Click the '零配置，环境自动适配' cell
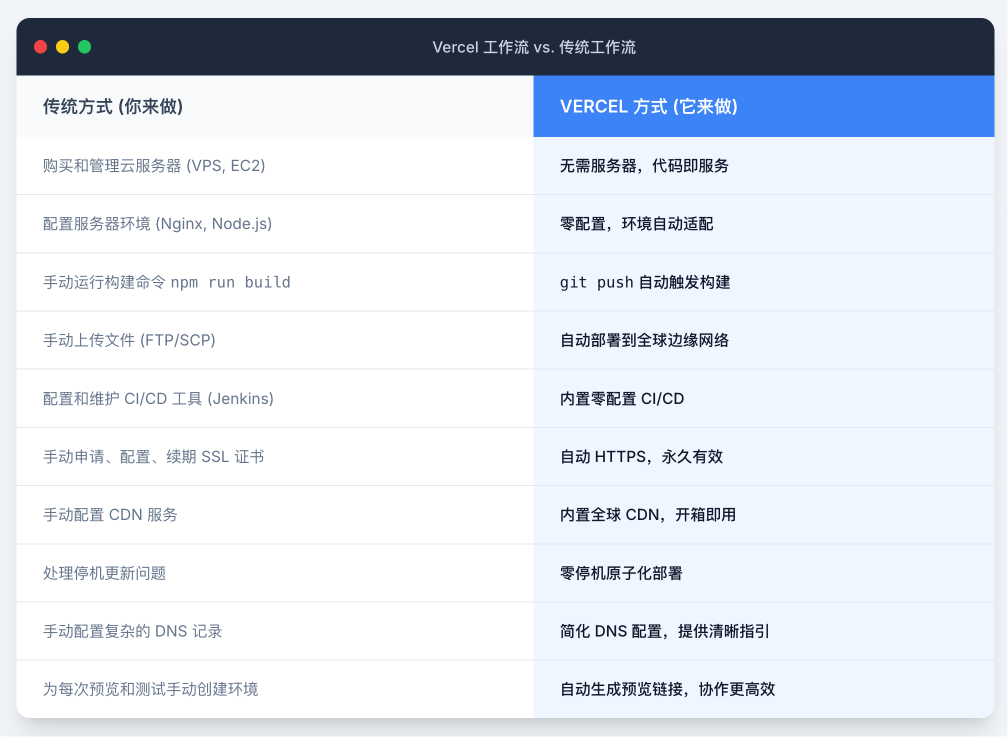Screen dimensions: 1008x737 (x=636, y=224)
